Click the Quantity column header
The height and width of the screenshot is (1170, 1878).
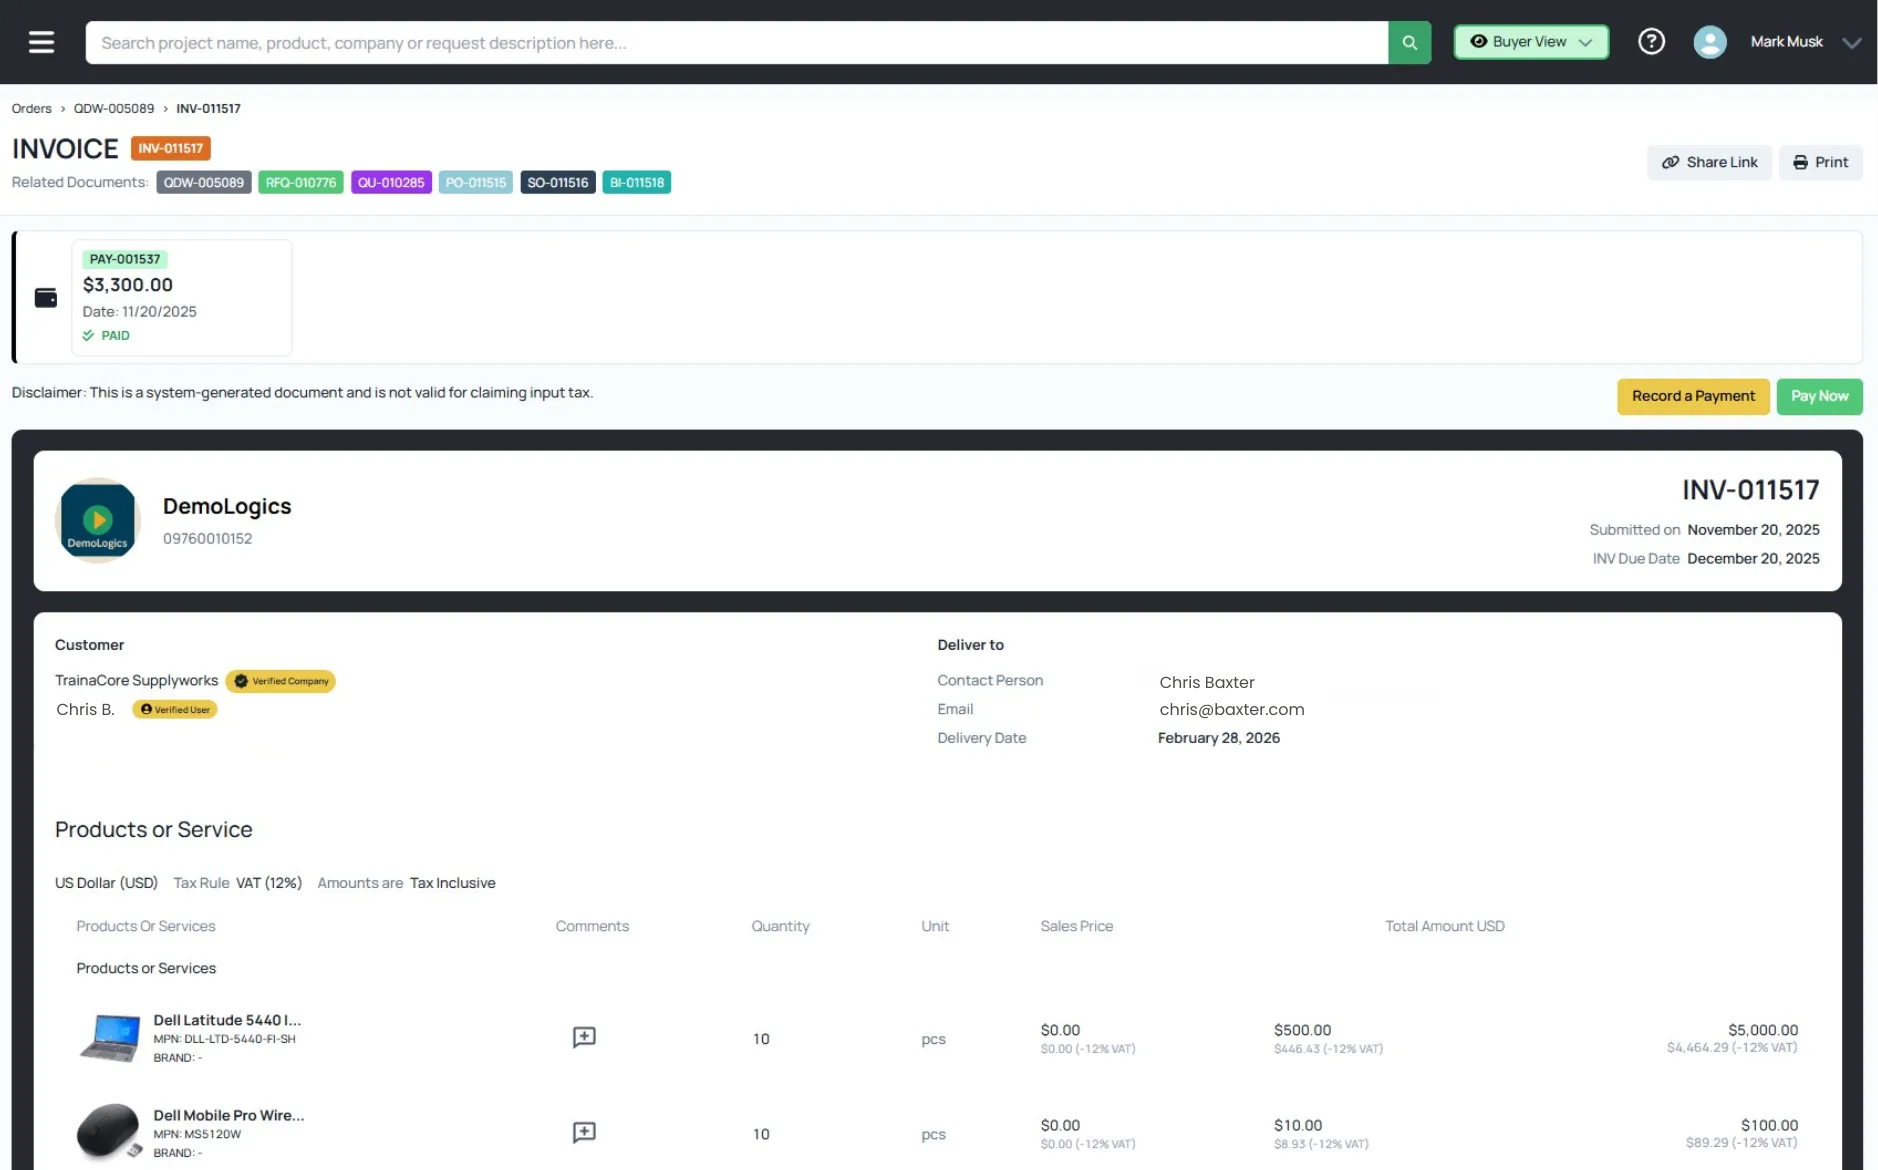click(x=780, y=926)
